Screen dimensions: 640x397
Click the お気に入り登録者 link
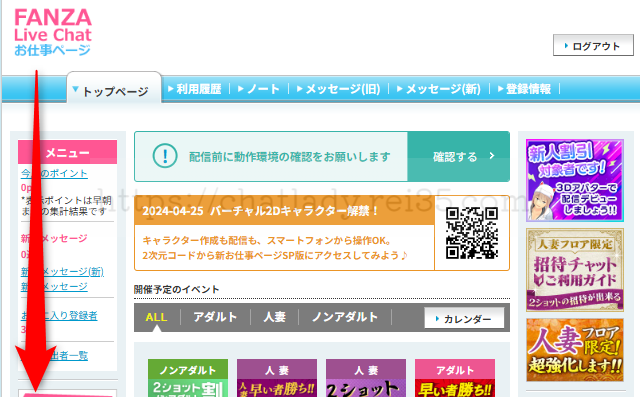tap(59, 315)
